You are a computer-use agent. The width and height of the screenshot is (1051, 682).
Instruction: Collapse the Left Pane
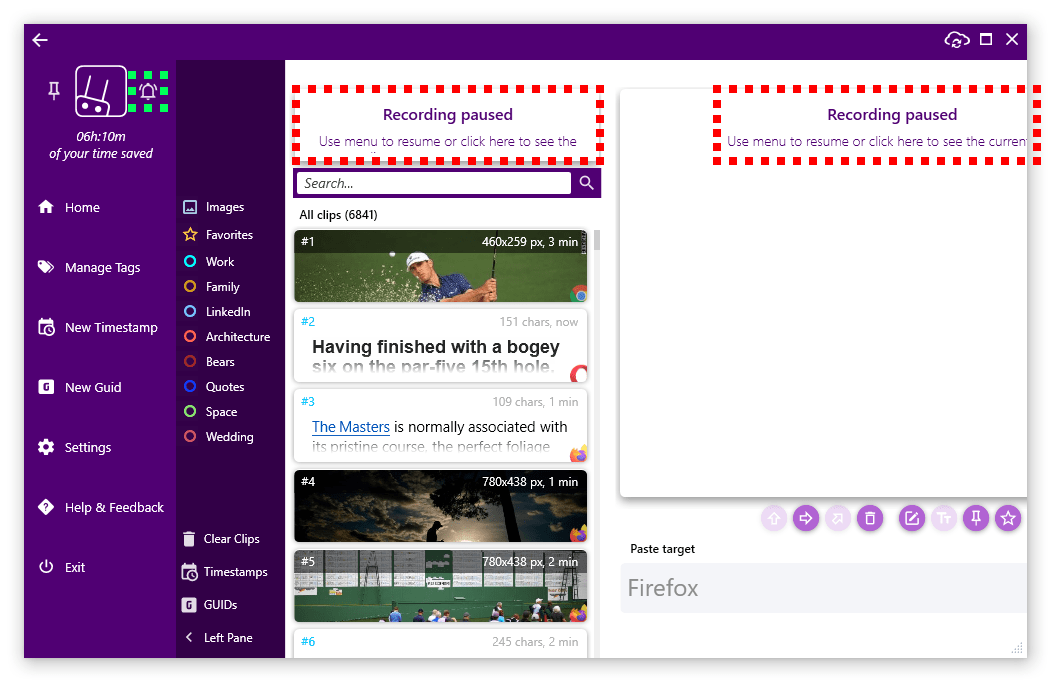coord(219,638)
